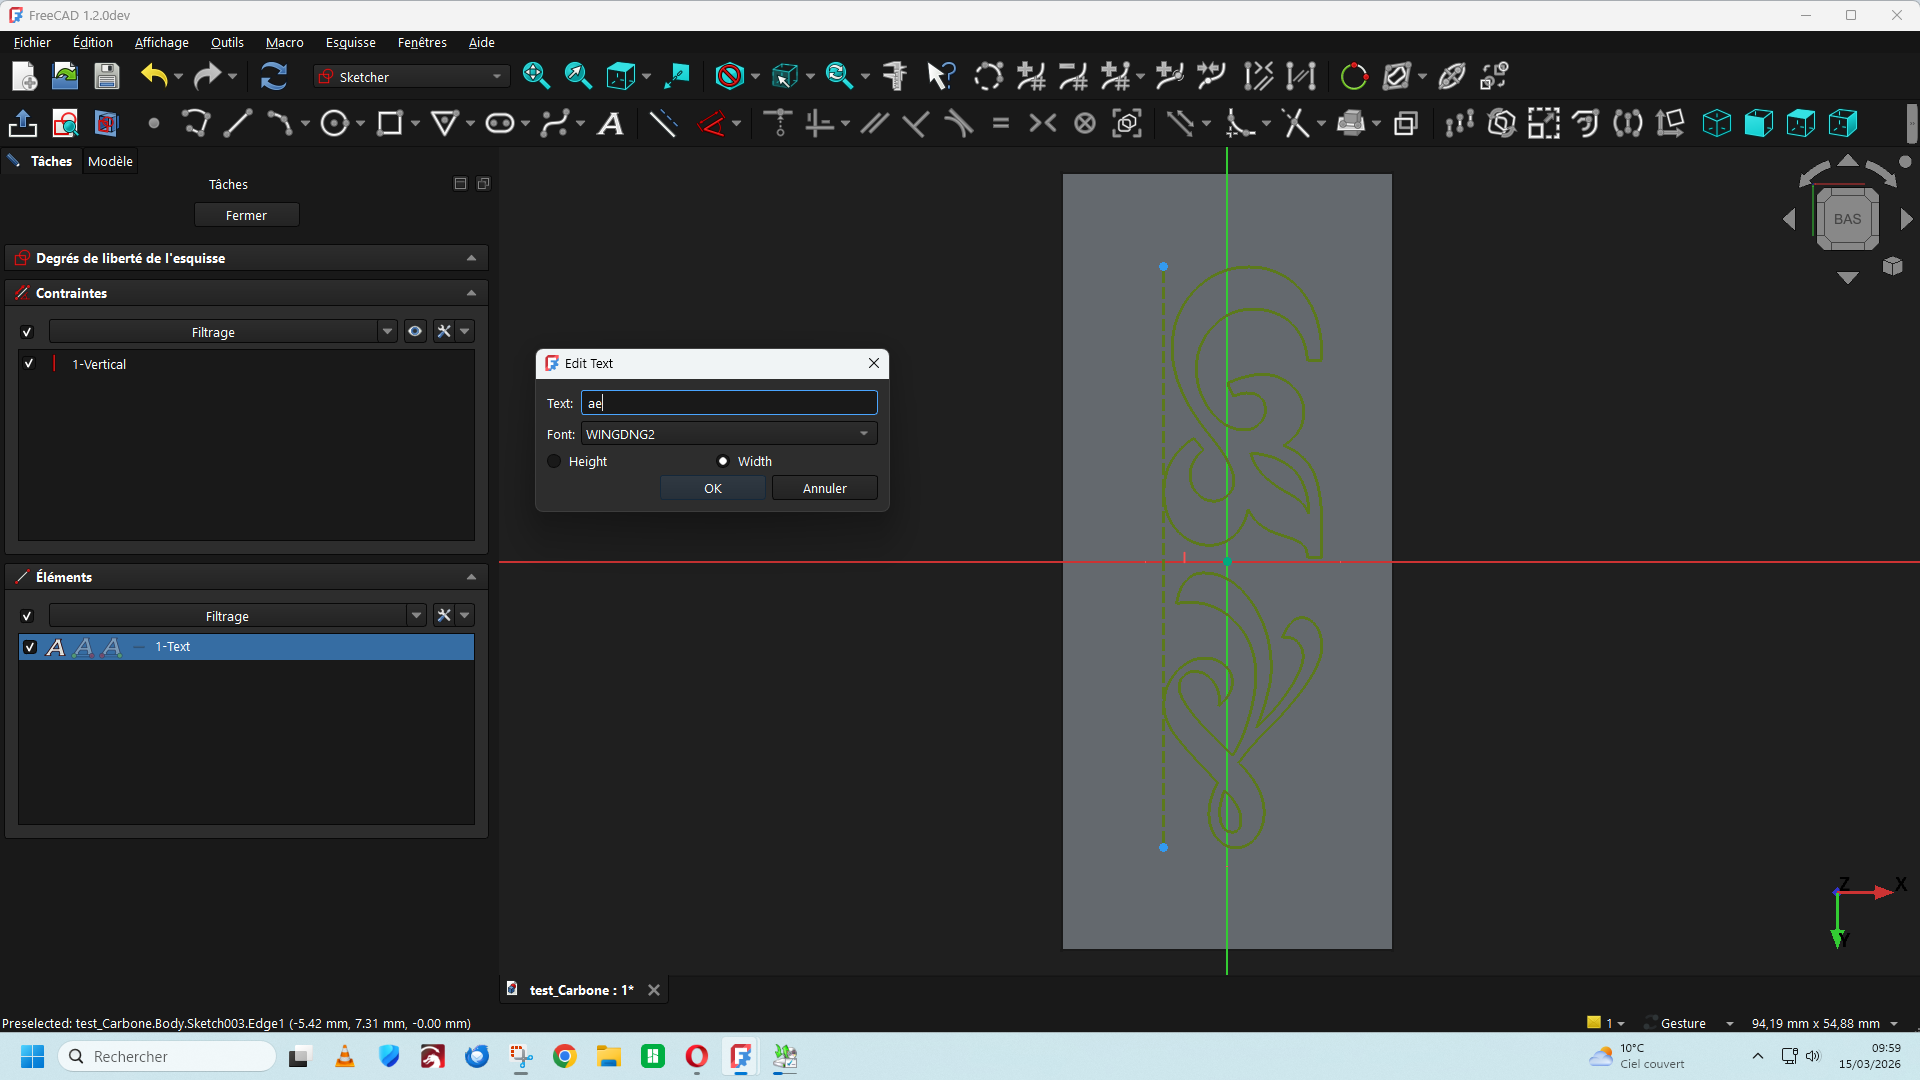Image resolution: width=1920 pixels, height=1080 pixels.
Task: Click the zoom fit all icon
Action: pos(536,76)
